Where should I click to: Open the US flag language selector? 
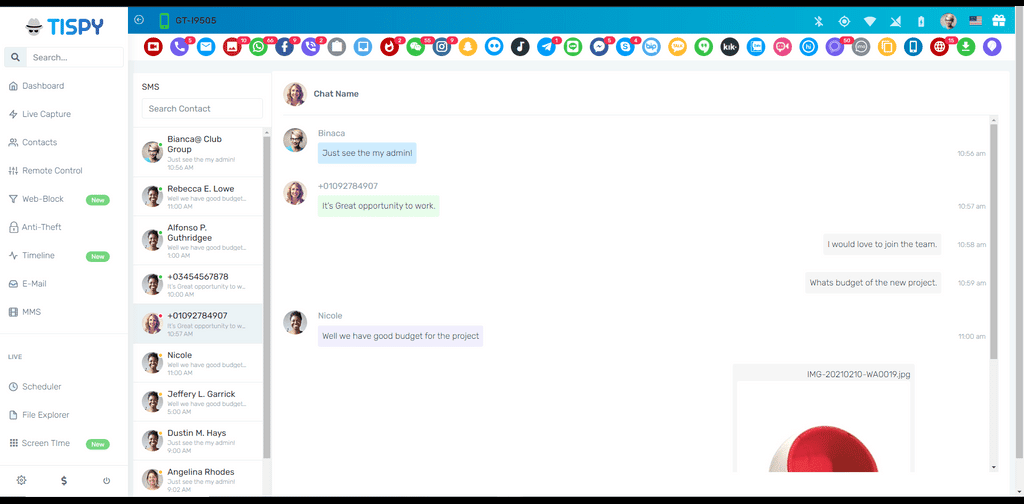pyautogui.click(x=976, y=21)
